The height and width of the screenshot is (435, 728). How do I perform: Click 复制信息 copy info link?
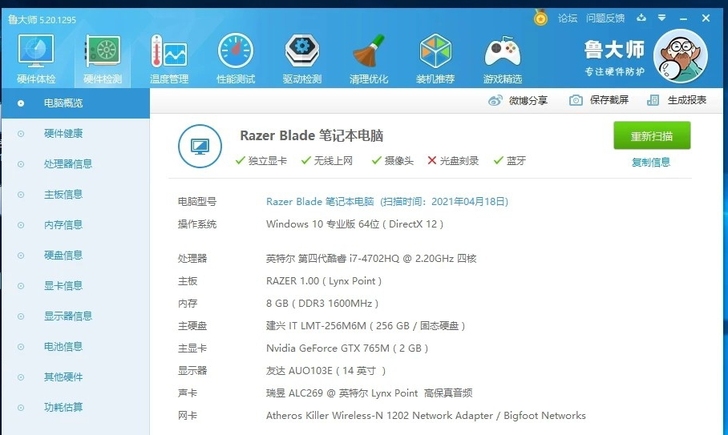[651, 162]
